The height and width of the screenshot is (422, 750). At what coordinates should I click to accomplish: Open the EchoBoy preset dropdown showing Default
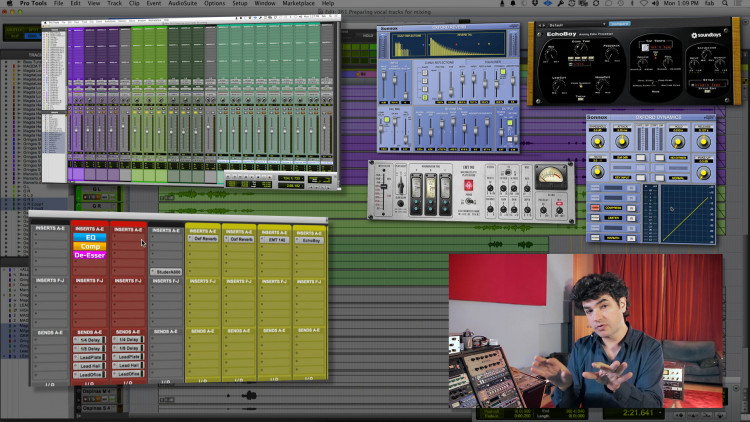coord(576,24)
